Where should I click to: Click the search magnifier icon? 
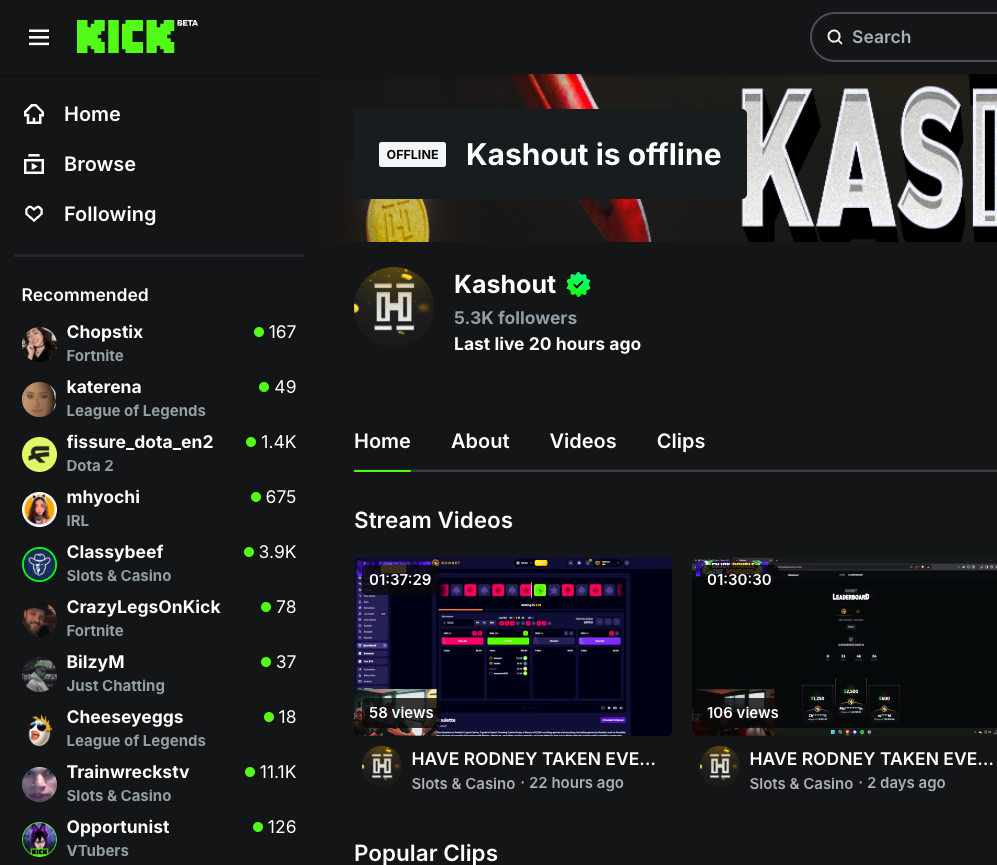(x=834, y=37)
